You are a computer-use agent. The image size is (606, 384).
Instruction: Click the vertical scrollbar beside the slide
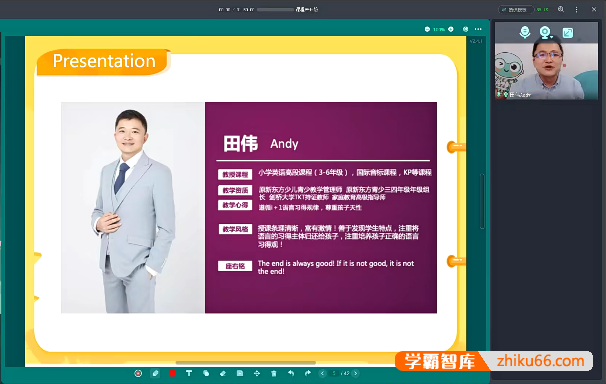click(x=482, y=201)
